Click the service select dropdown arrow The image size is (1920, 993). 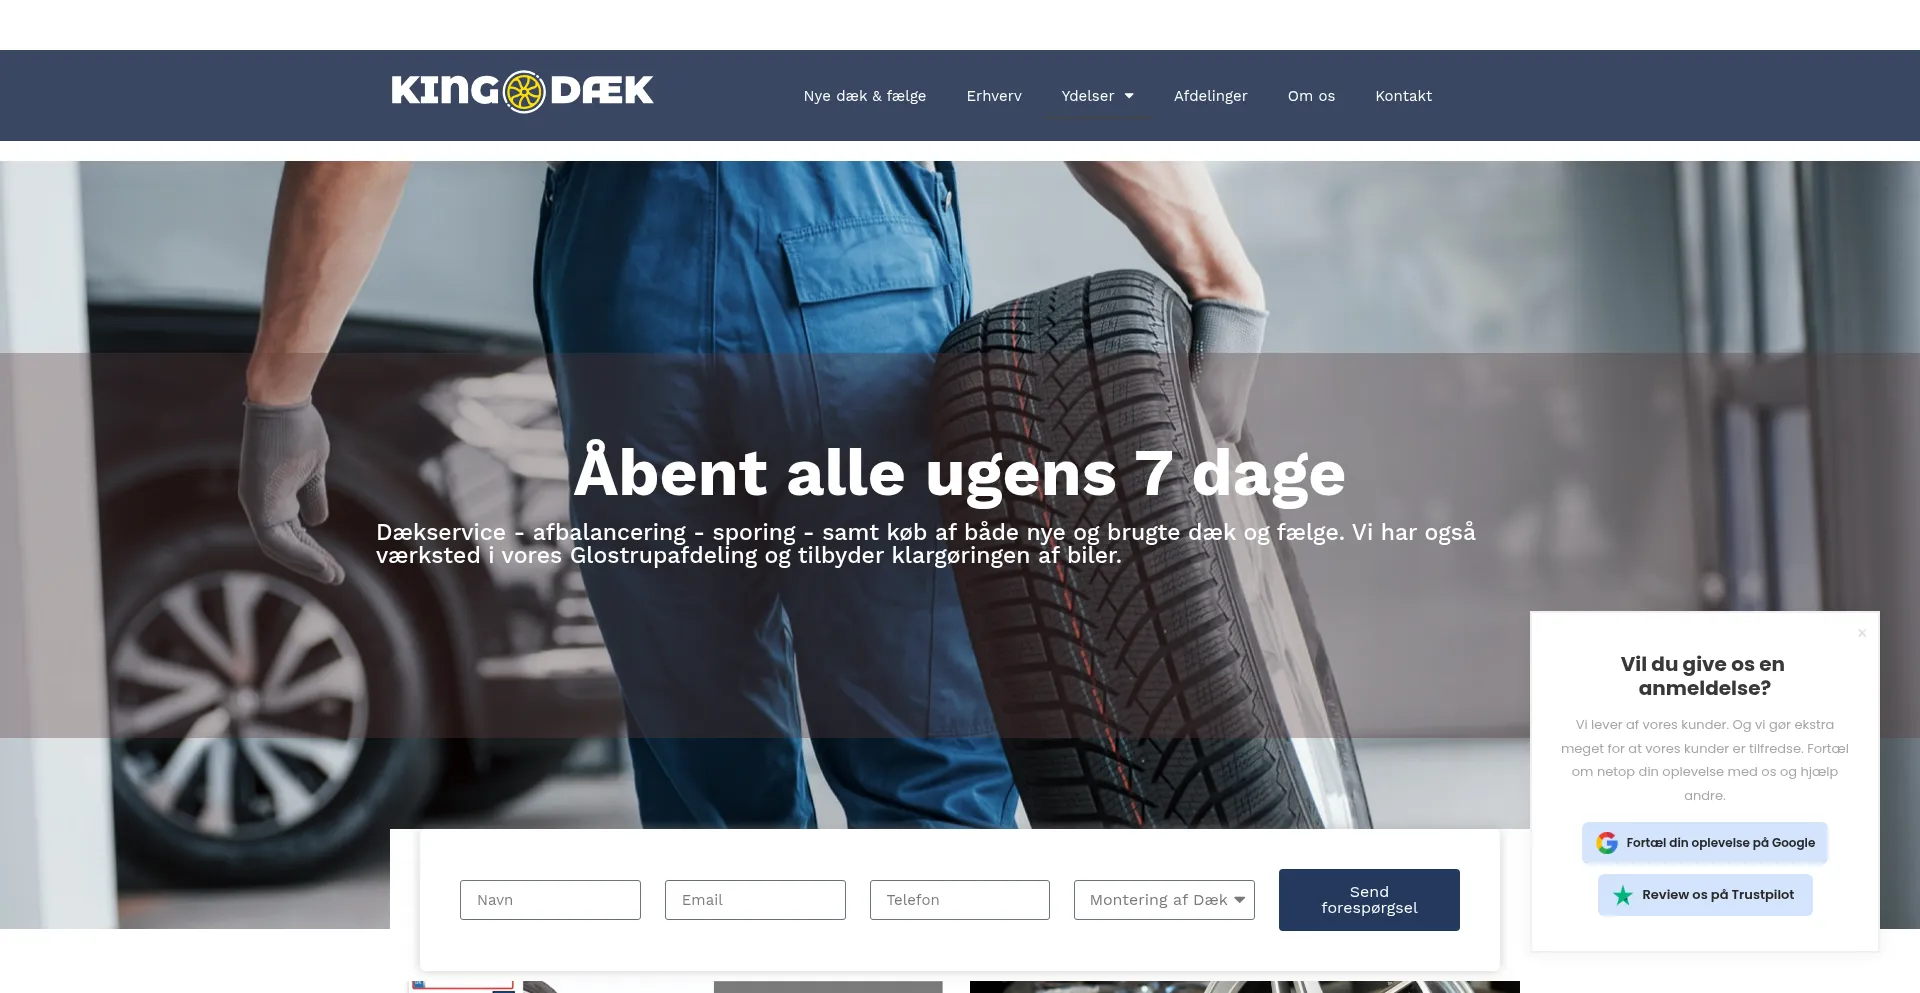[1240, 900]
